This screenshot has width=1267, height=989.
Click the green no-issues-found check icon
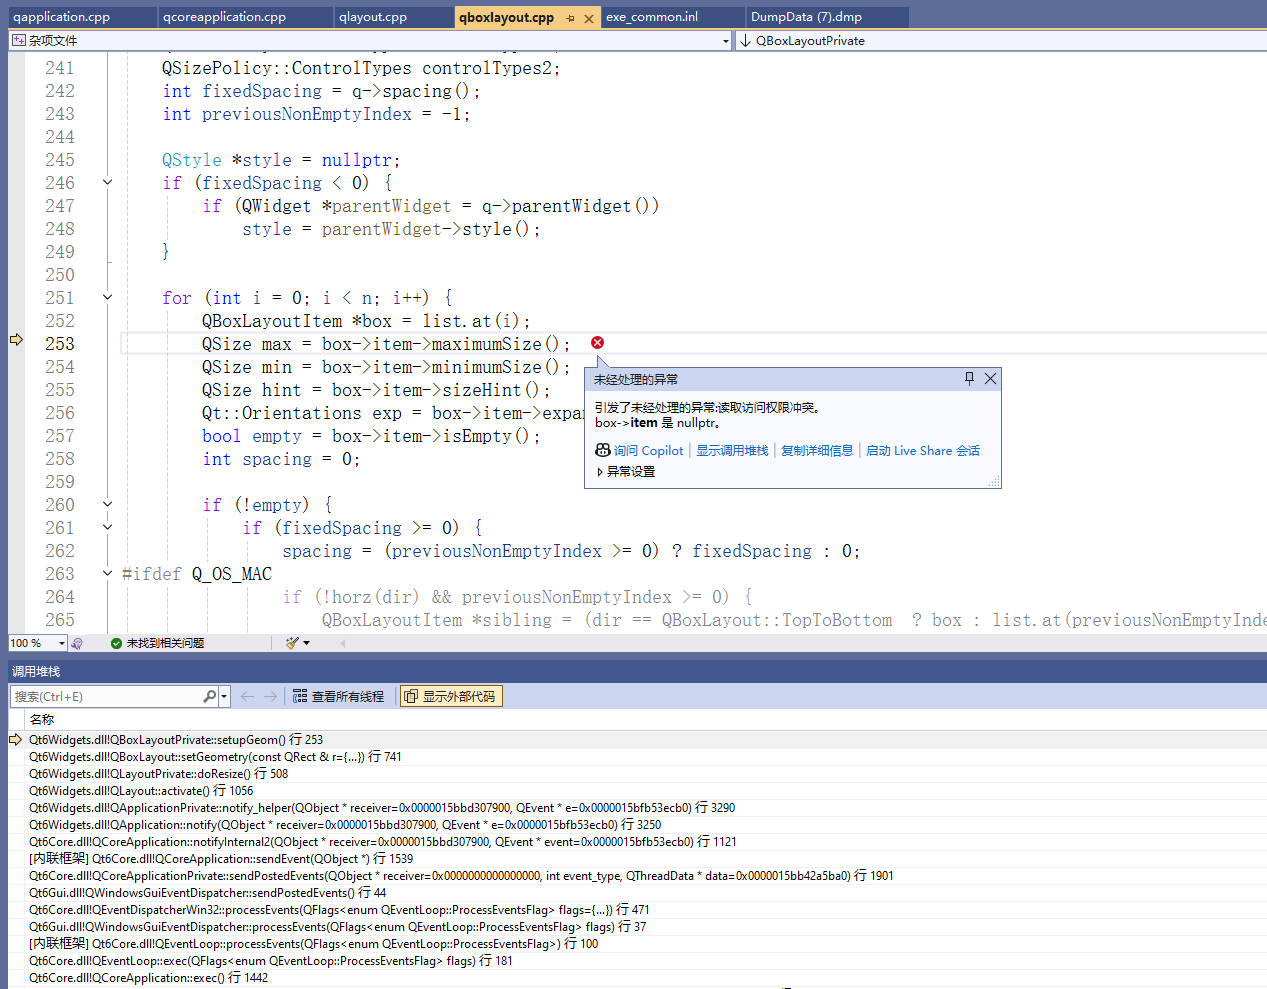[x=116, y=643]
